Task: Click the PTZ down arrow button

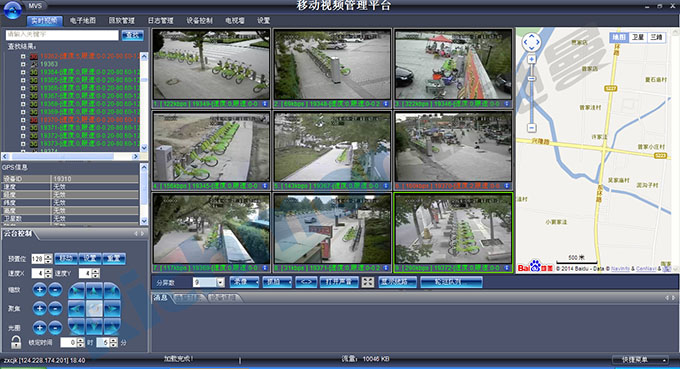Action: click(x=95, y=326)
